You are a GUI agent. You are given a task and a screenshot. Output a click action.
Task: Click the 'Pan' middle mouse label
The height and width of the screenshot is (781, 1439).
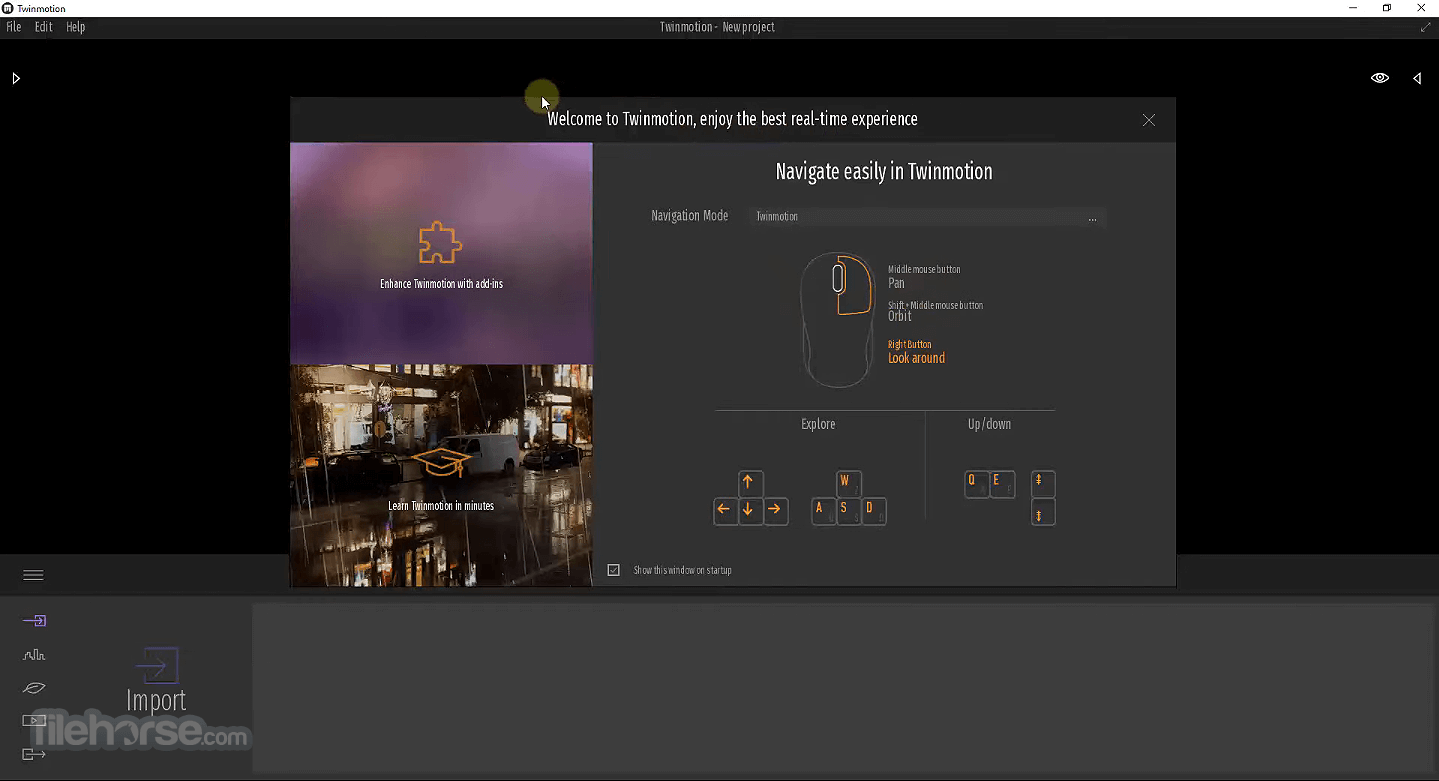point(896,283)
